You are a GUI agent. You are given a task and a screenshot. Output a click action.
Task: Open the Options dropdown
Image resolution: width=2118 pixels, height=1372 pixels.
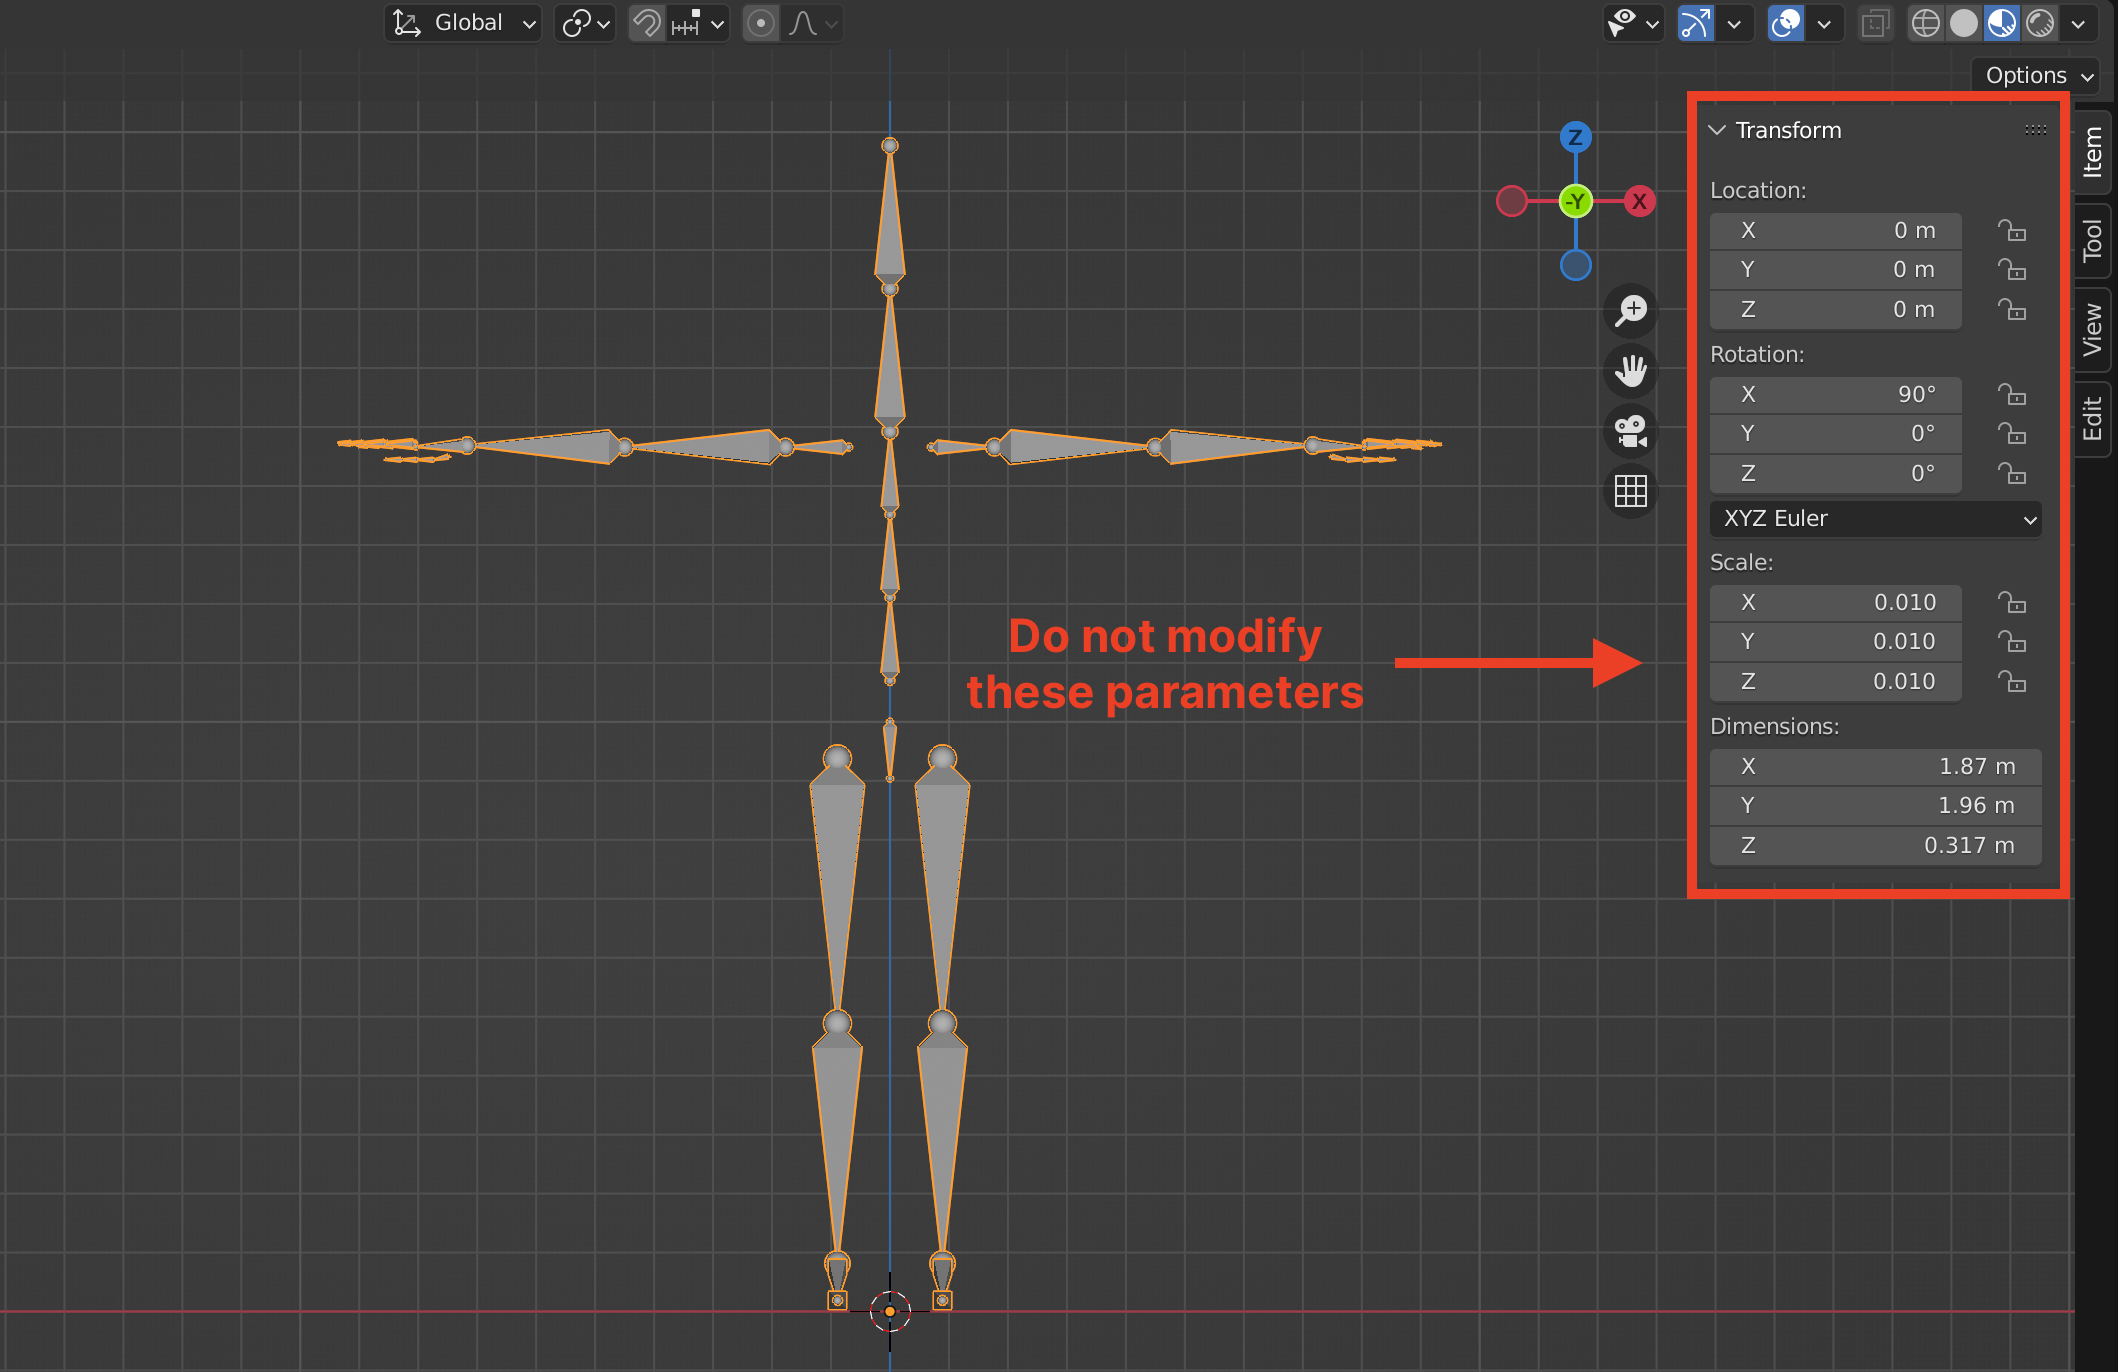click(2037, 75)
